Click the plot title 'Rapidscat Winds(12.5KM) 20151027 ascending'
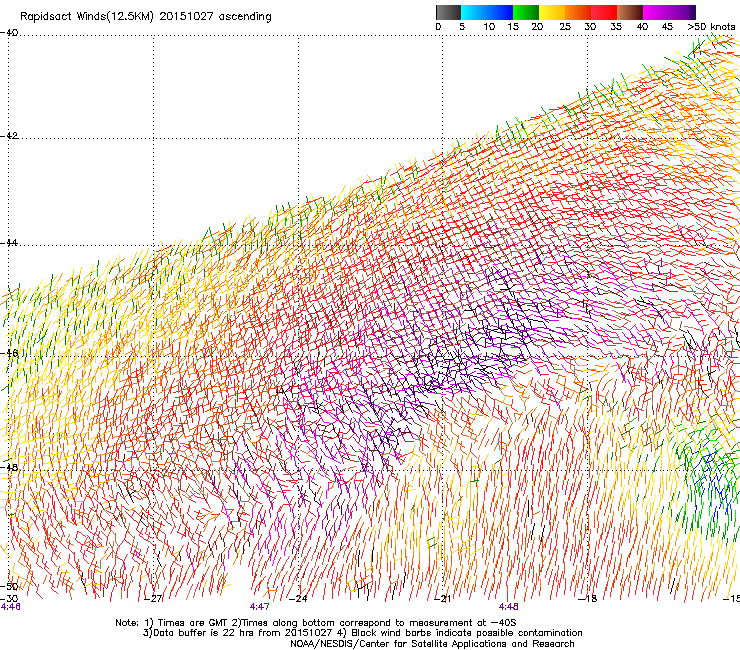This screenshot has width=740, height=650. pos(146,17)
